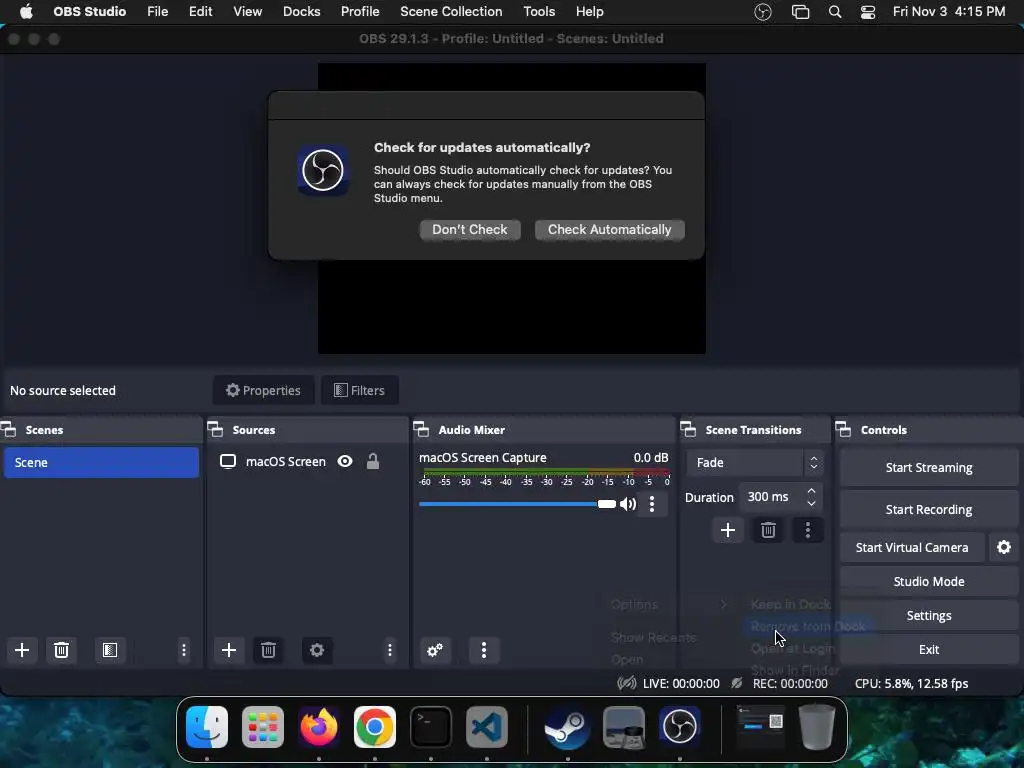Image resolution: width=1024 pixels, height=768 pixels.
Task: Select the Scene item in Scenes list
Action: (x=101, y=462)
